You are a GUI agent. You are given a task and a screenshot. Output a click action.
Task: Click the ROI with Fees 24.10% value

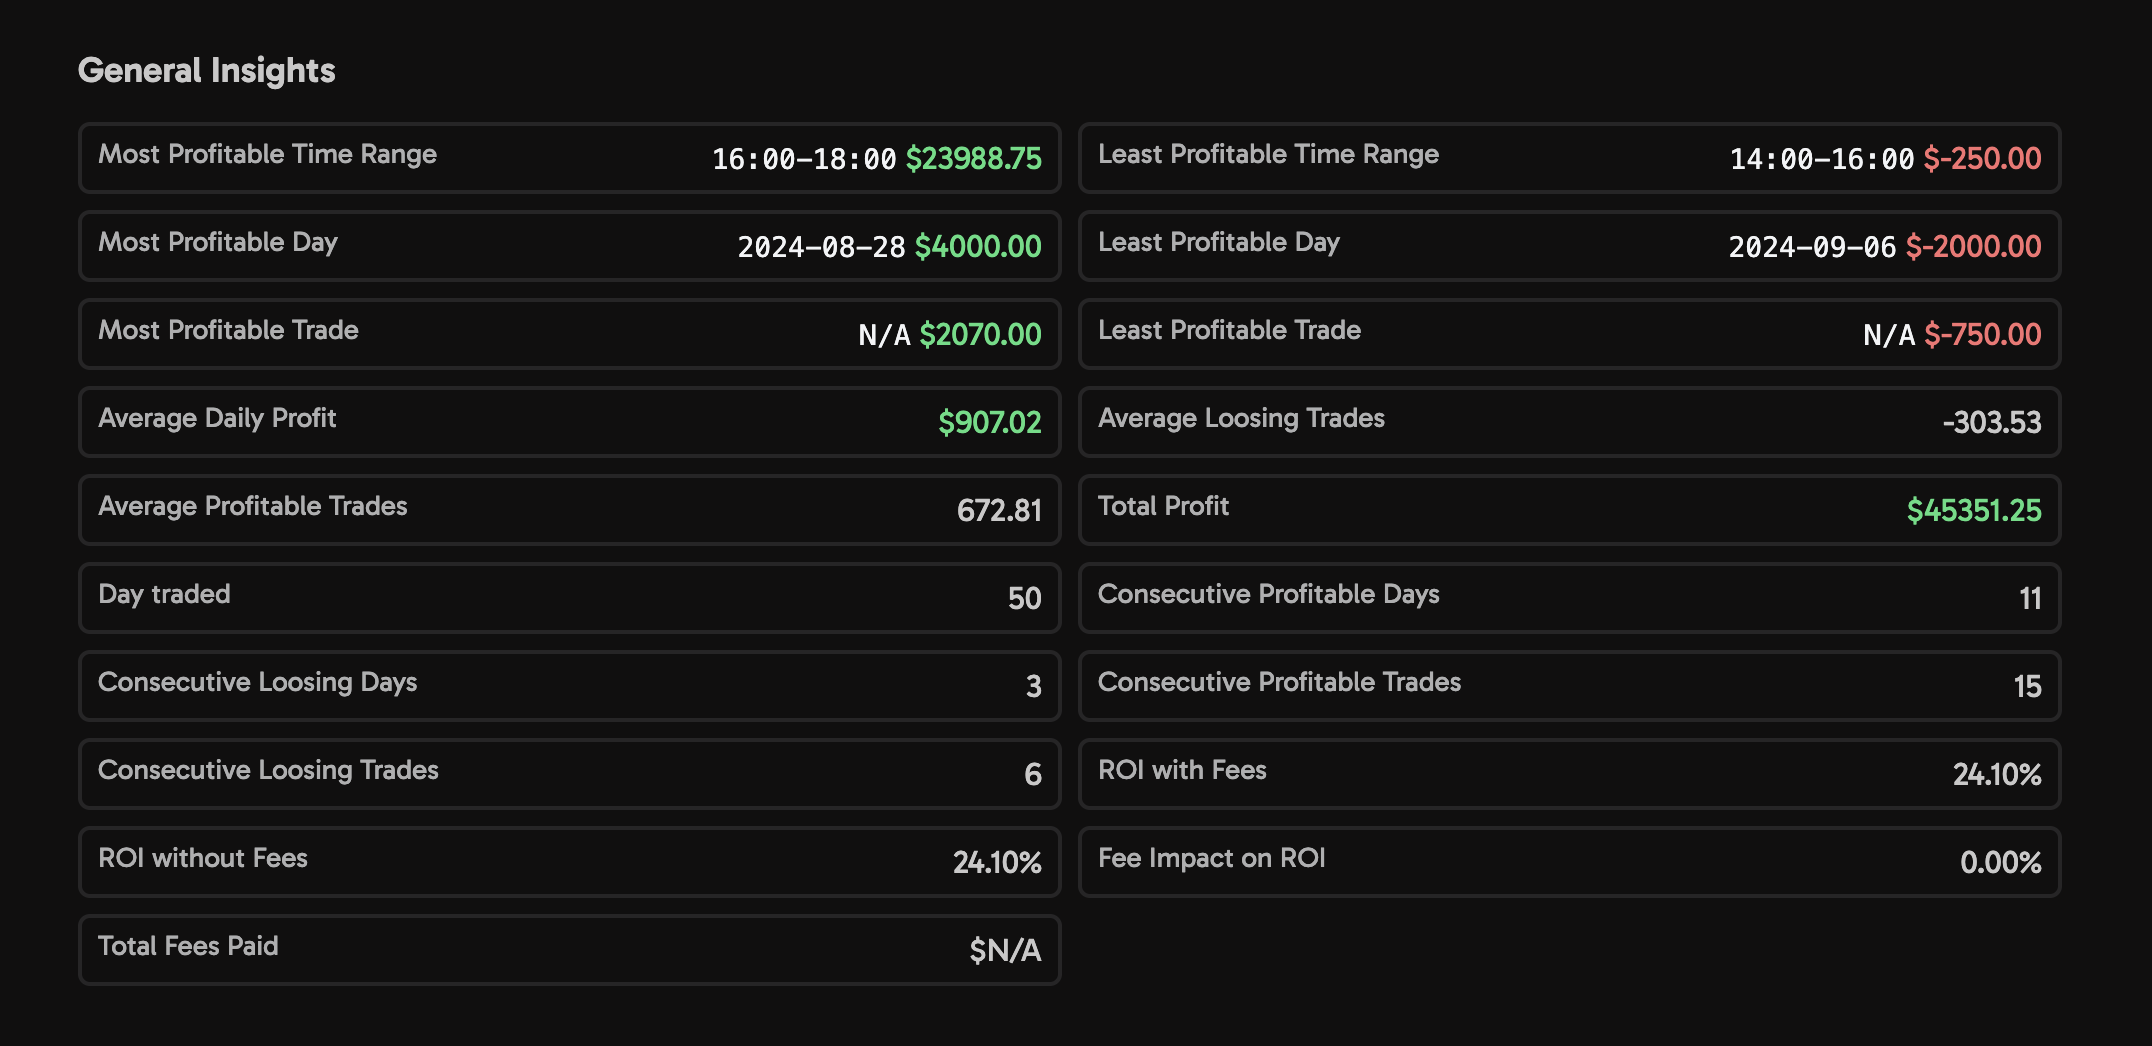tap(1997, 775)
